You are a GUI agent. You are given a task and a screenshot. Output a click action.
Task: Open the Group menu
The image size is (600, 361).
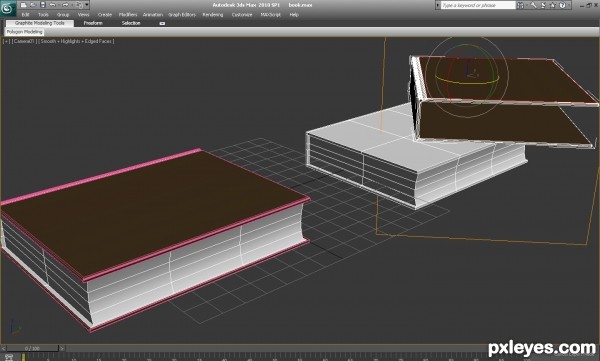(63, 15)
